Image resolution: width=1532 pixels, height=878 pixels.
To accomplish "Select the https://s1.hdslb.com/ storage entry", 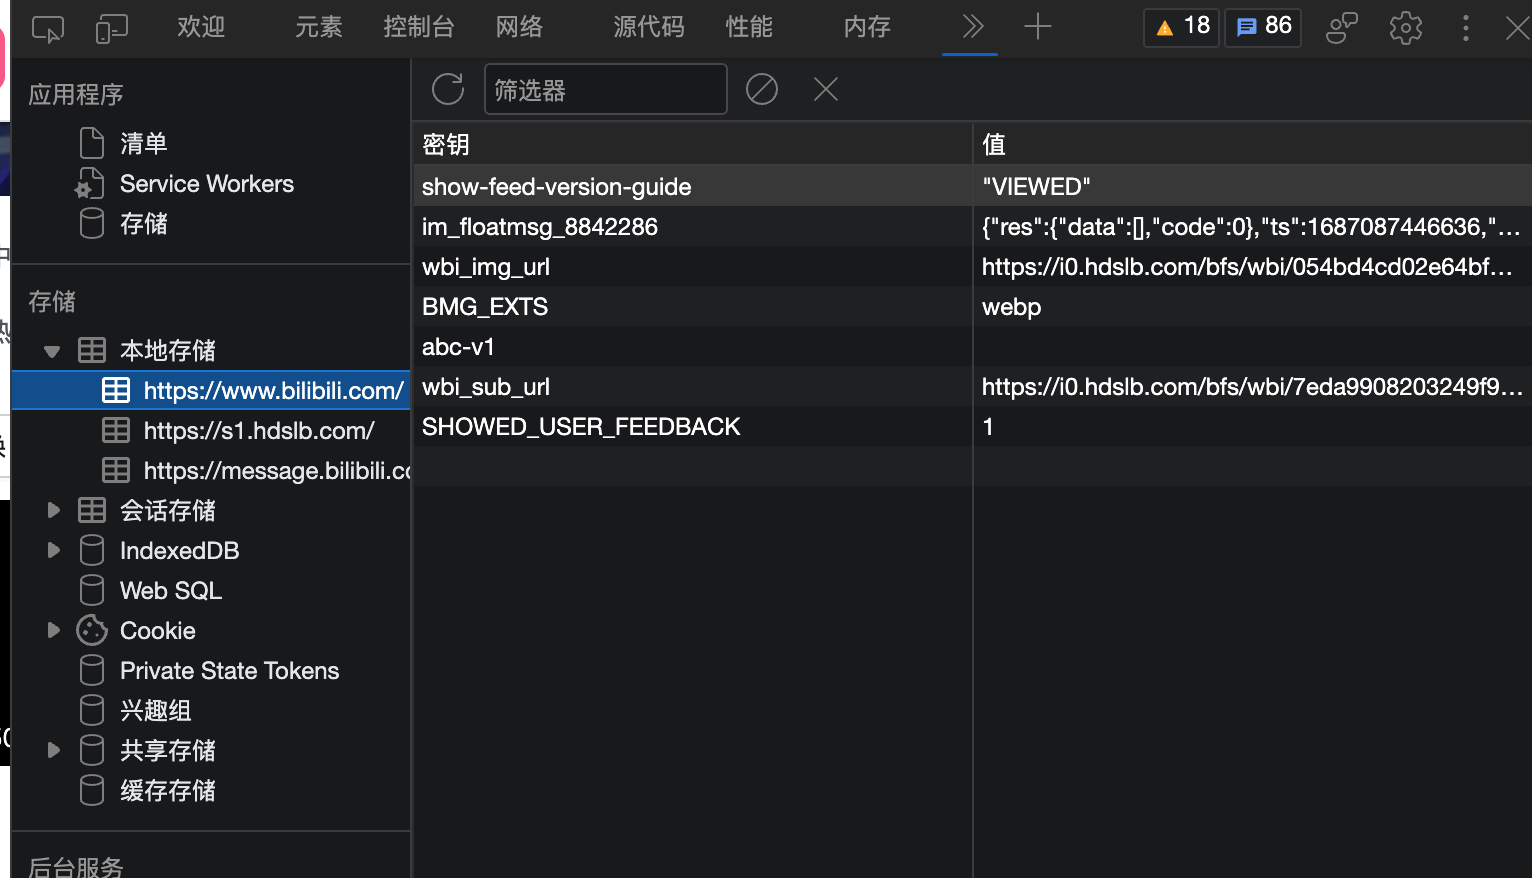I will [258, 430].
